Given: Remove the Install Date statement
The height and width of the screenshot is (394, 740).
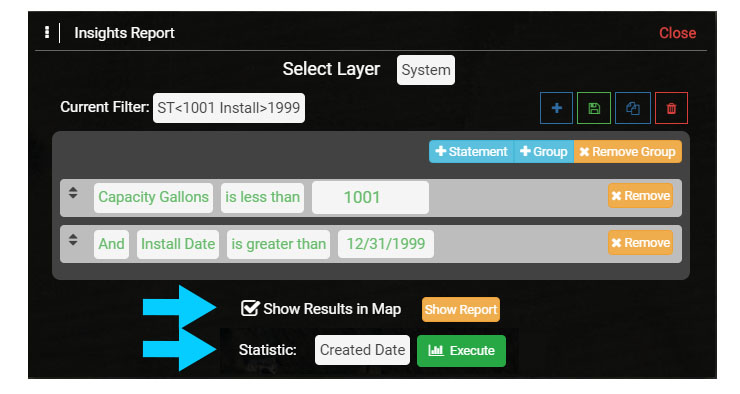Looking at the screenshot, I should (640, 243).
